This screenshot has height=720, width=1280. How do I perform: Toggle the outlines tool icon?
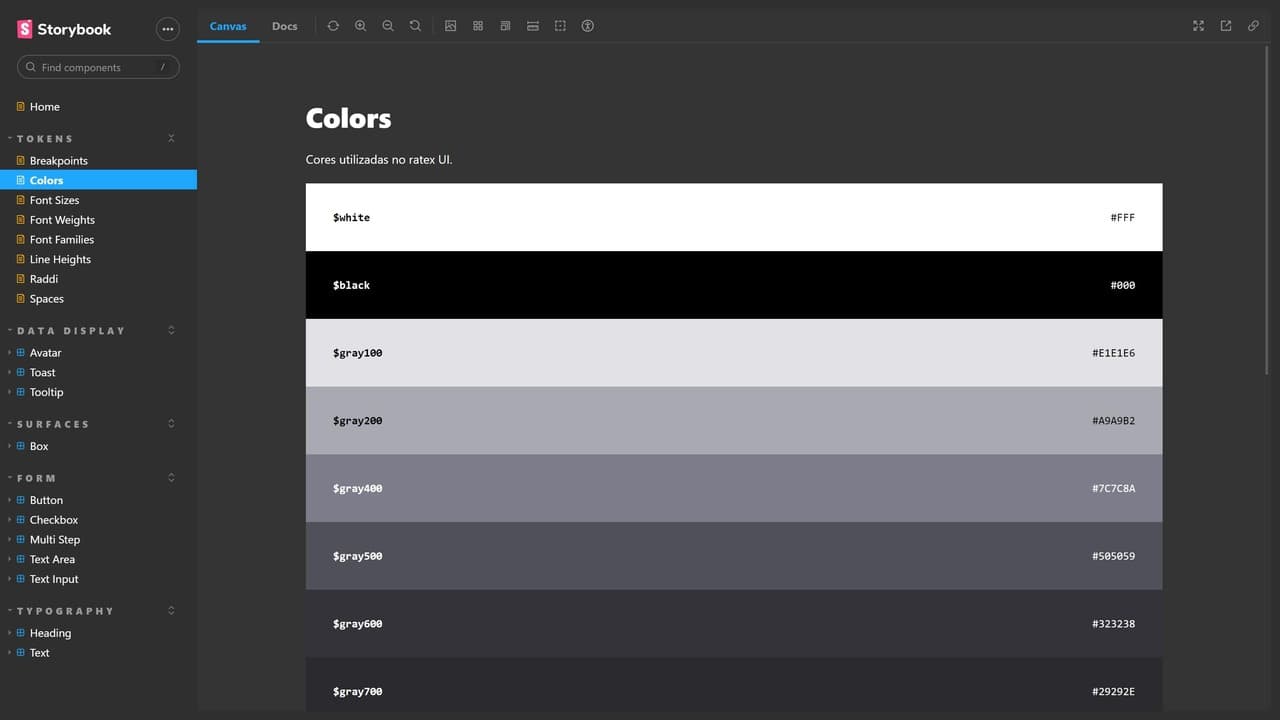pyautogui.click(x=560, y=26)
